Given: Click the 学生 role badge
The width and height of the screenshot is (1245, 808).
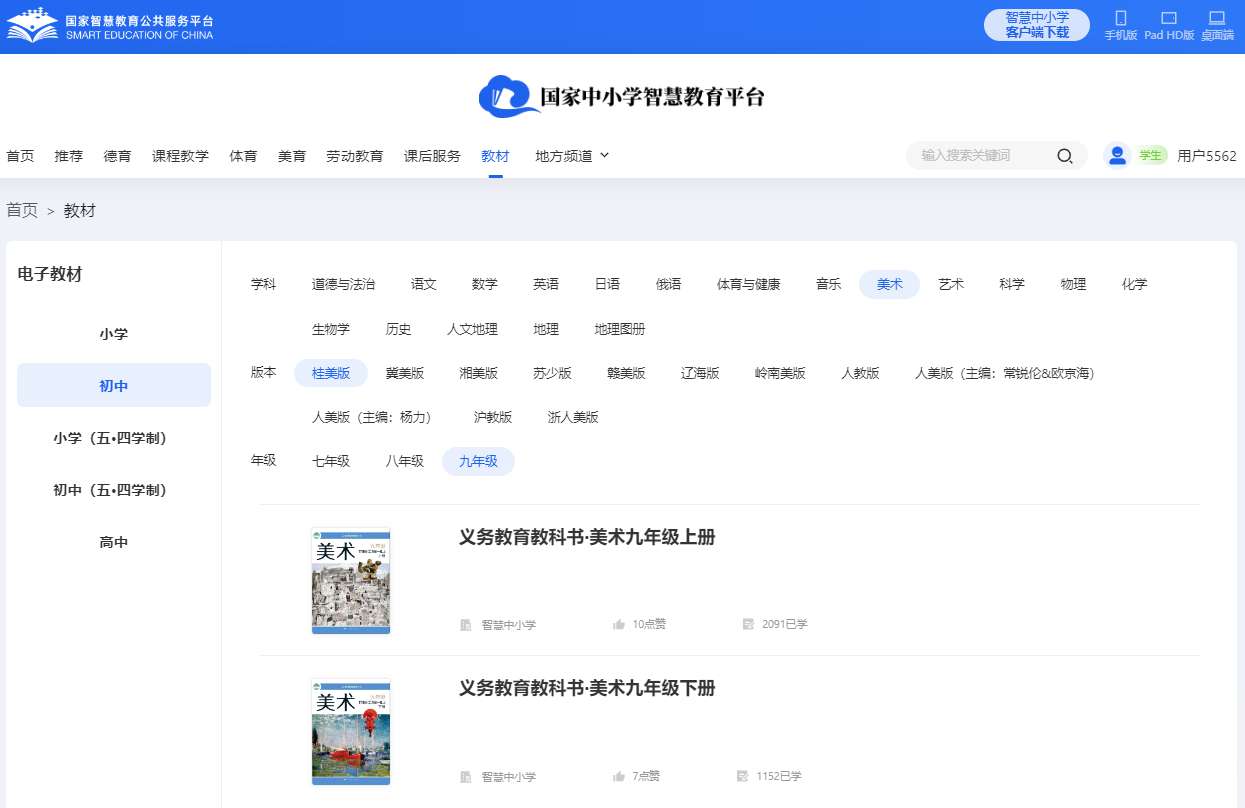Looking at the screenshot, I should [x=1151, y=156].
